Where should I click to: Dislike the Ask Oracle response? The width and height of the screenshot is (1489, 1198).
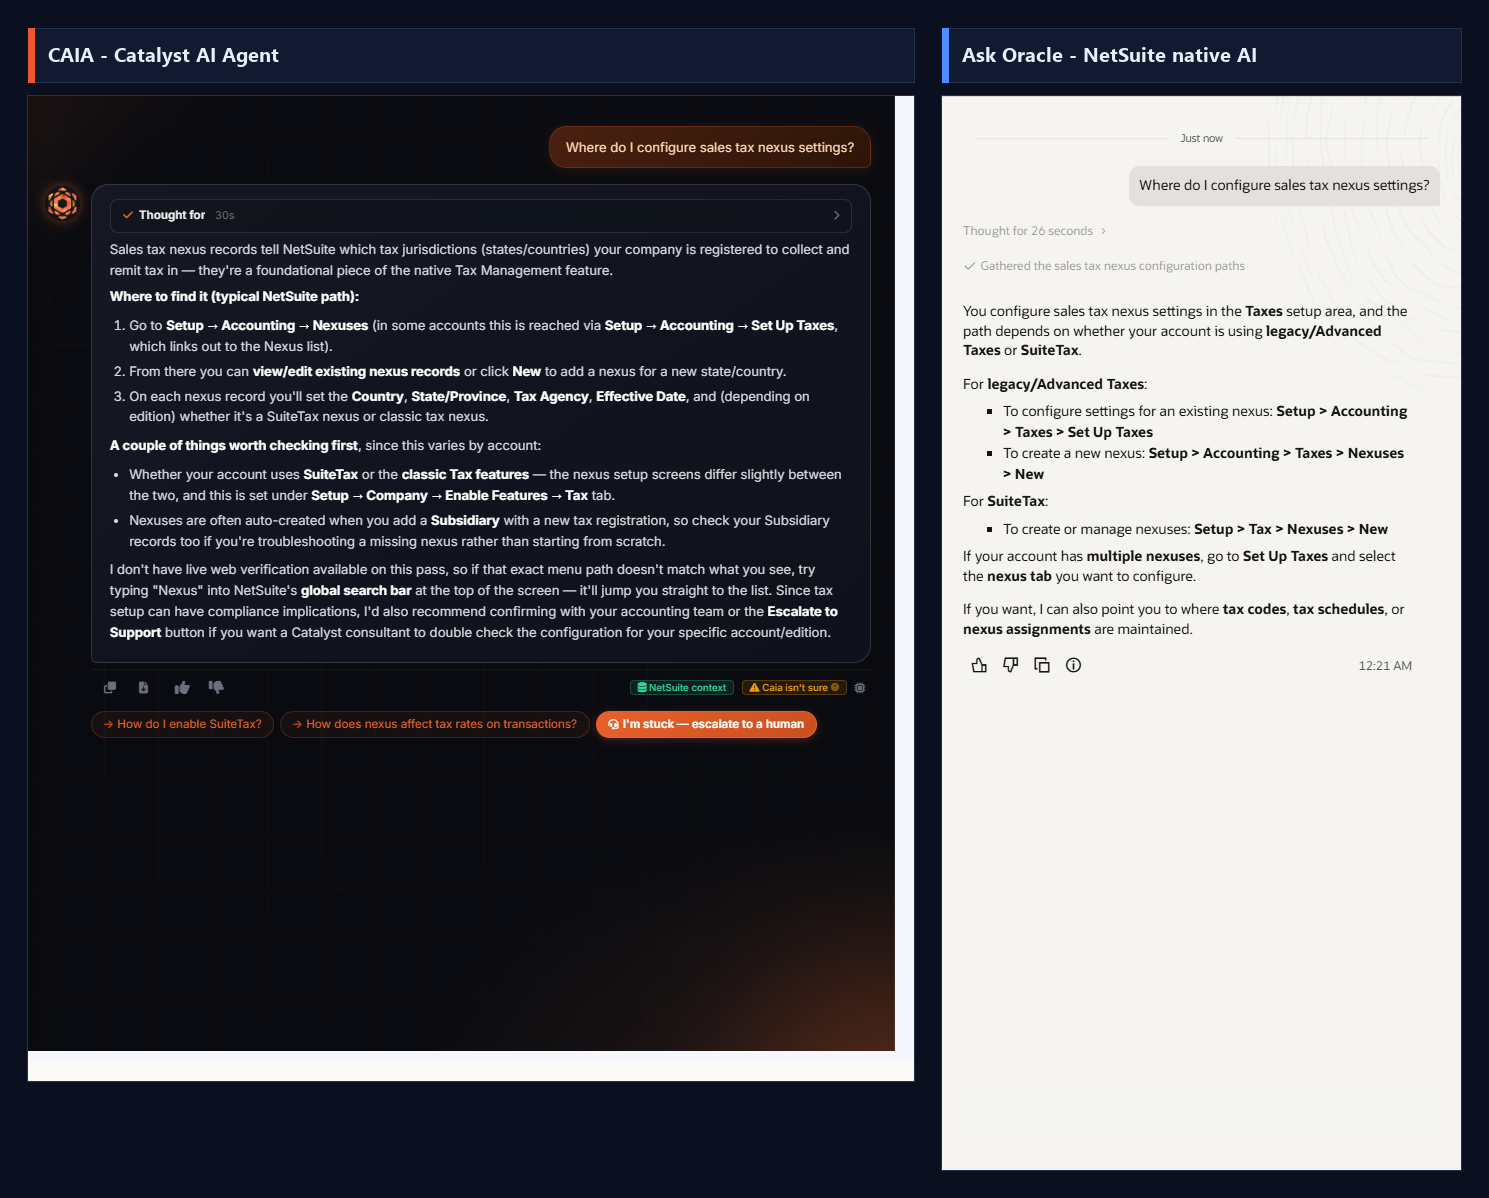[x=1011, y=665]
